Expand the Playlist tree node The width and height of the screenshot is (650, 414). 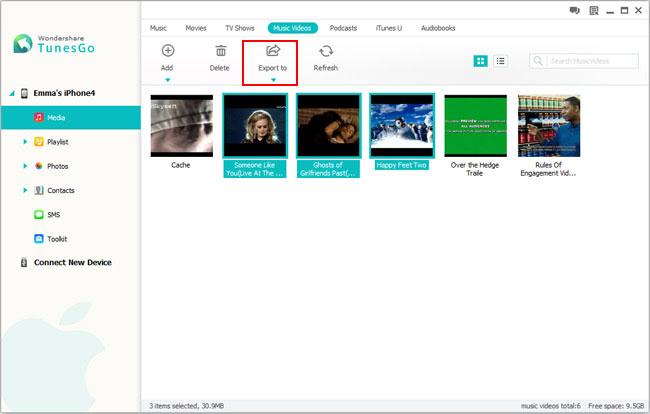pyautogui.click(x=25, y=142)
